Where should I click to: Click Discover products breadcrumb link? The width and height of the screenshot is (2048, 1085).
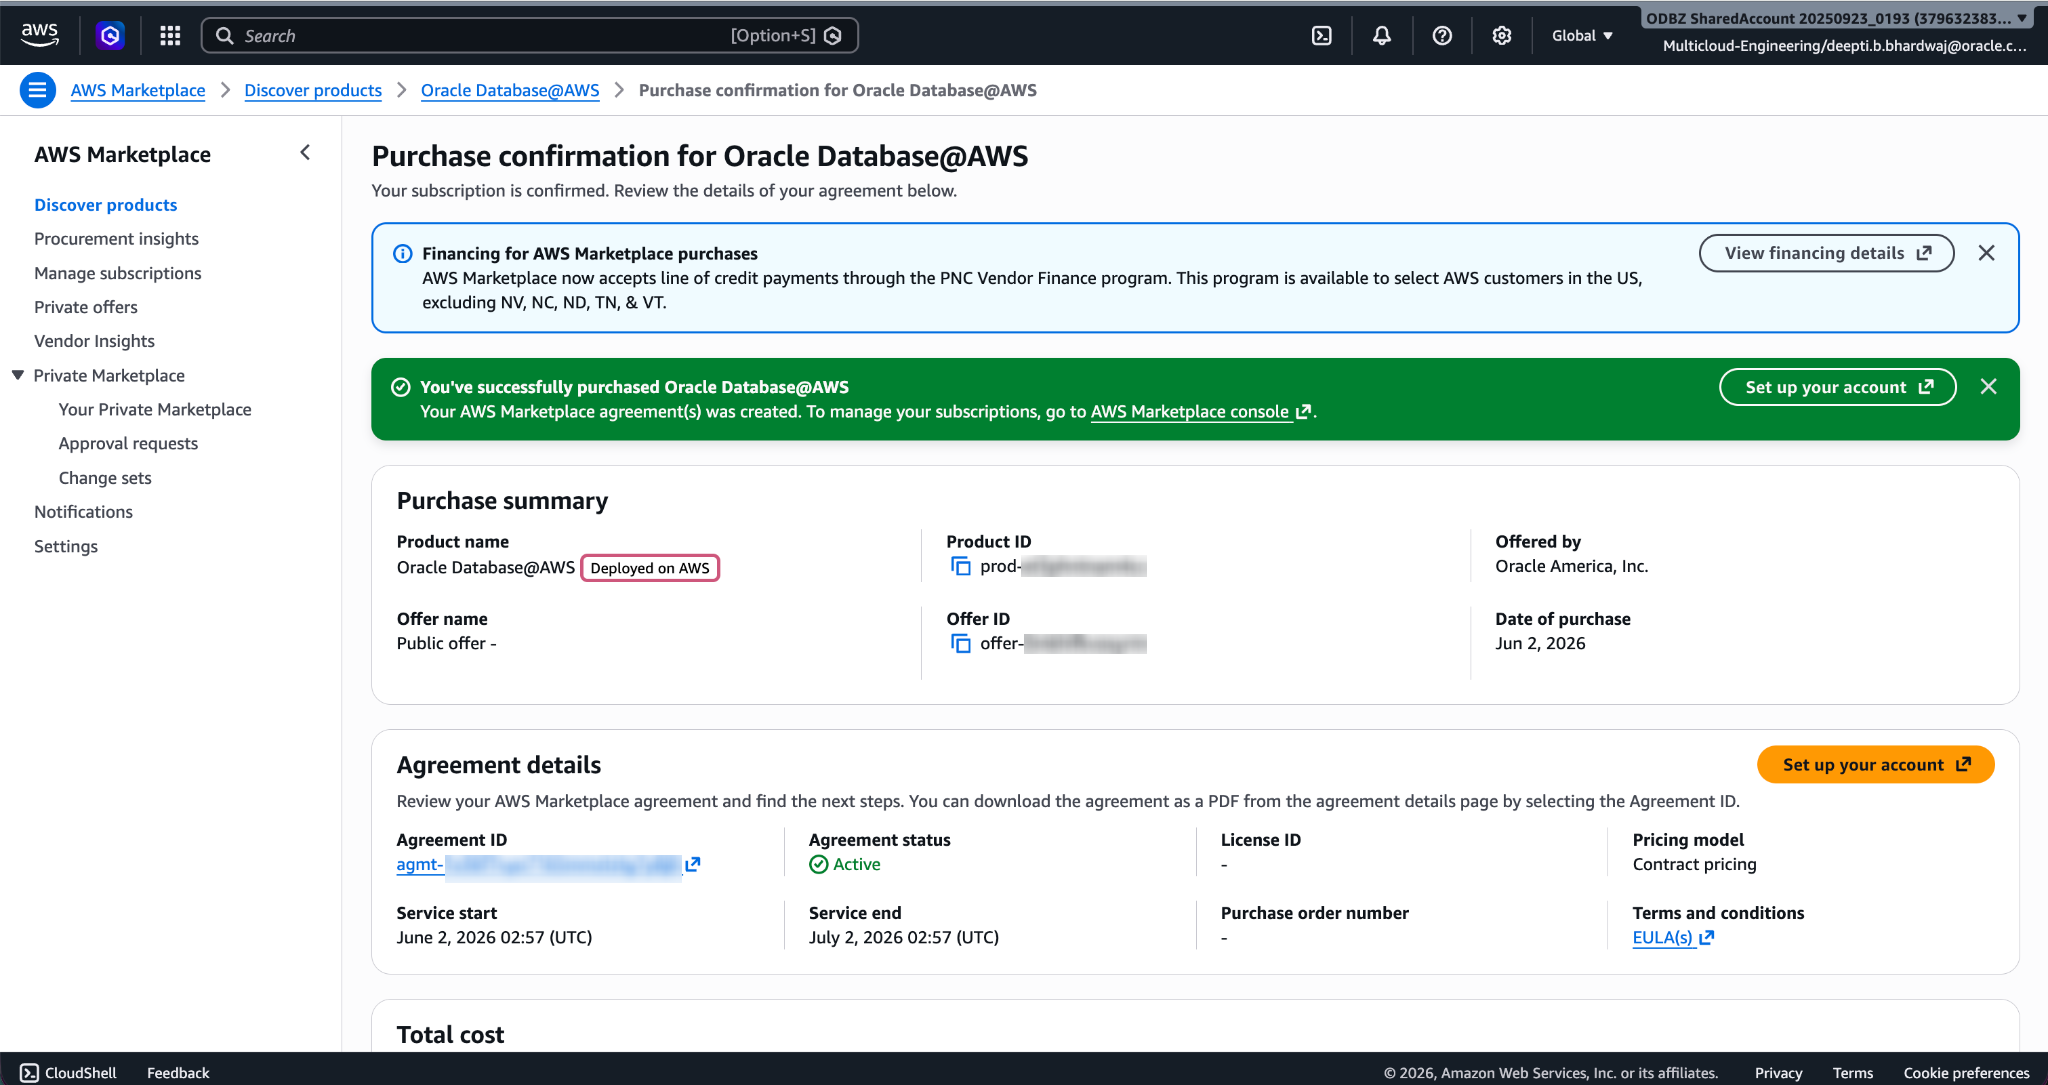pos(313,90)
